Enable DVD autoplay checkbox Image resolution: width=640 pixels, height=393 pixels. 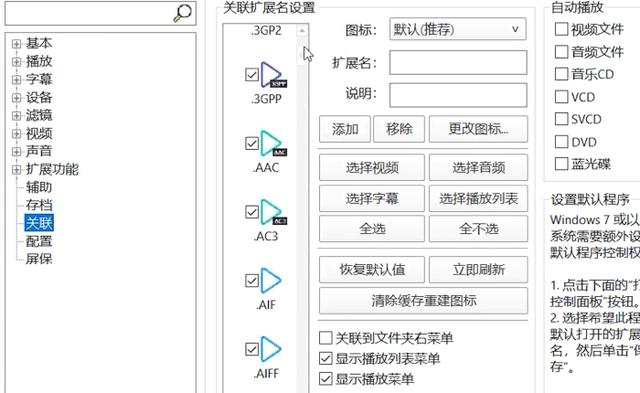click(x=561, y=142)
